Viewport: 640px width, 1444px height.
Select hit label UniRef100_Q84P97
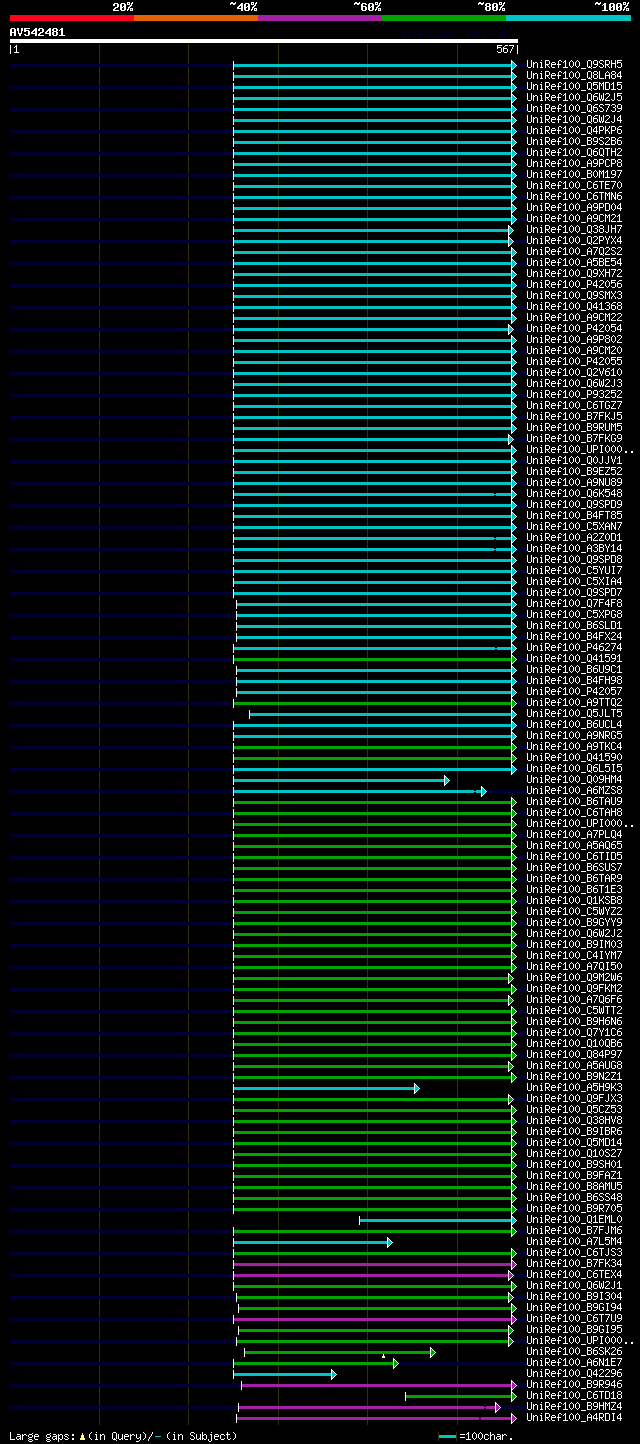(574, 1054)
